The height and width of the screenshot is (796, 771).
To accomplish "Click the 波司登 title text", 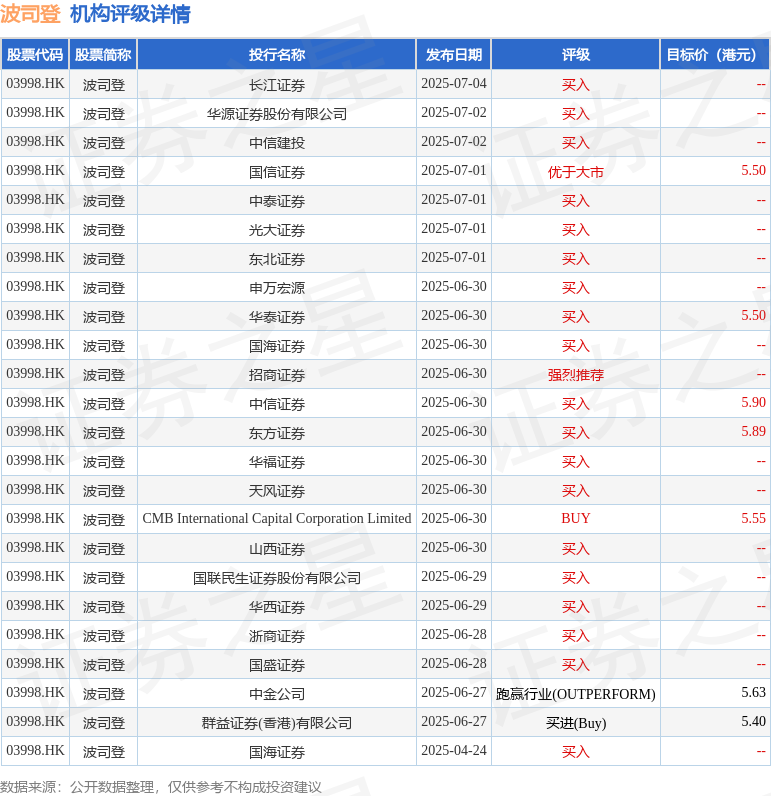I will [x=30, y=14].
